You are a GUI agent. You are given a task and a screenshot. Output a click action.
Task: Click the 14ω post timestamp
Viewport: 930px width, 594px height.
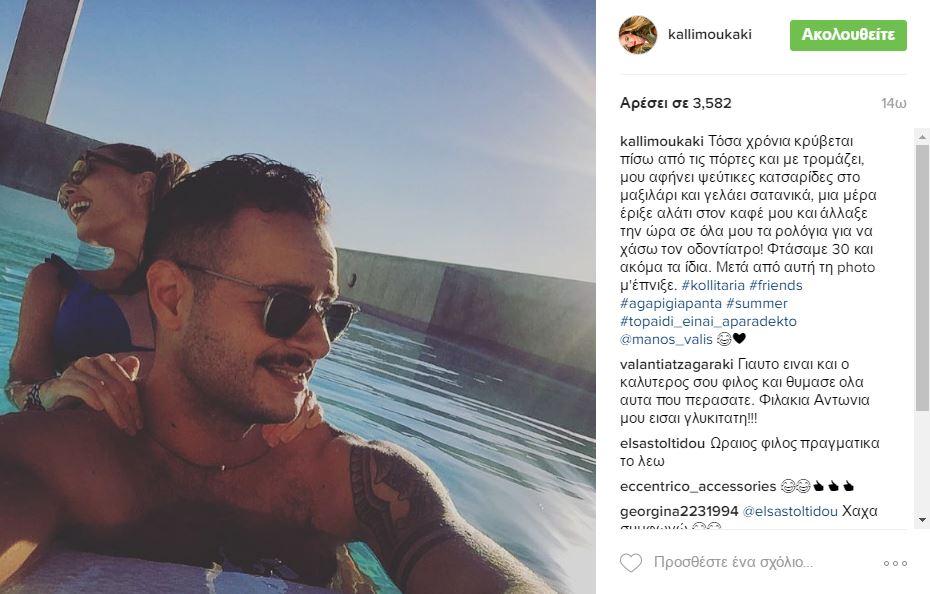(894, 103)
